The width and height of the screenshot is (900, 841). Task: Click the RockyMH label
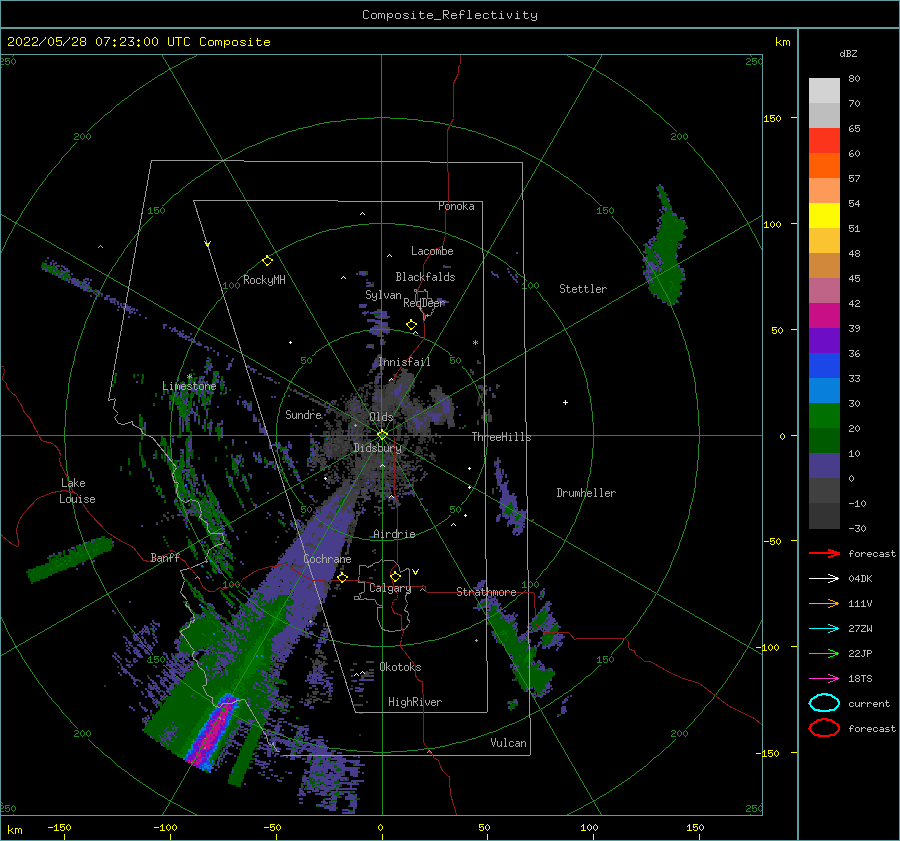(264, 280)
